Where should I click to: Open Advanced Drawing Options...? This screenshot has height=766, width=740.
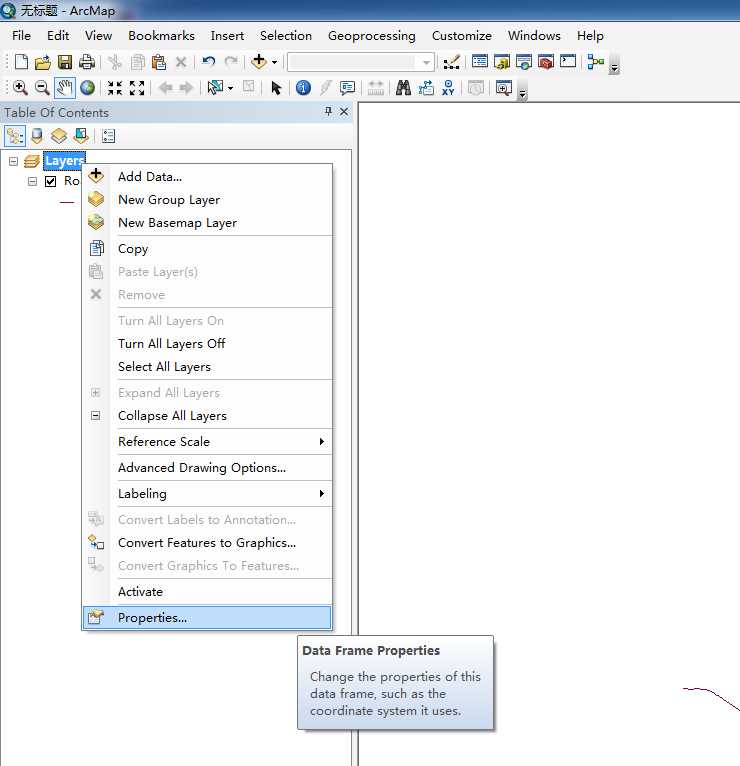[x=207, y=468]
